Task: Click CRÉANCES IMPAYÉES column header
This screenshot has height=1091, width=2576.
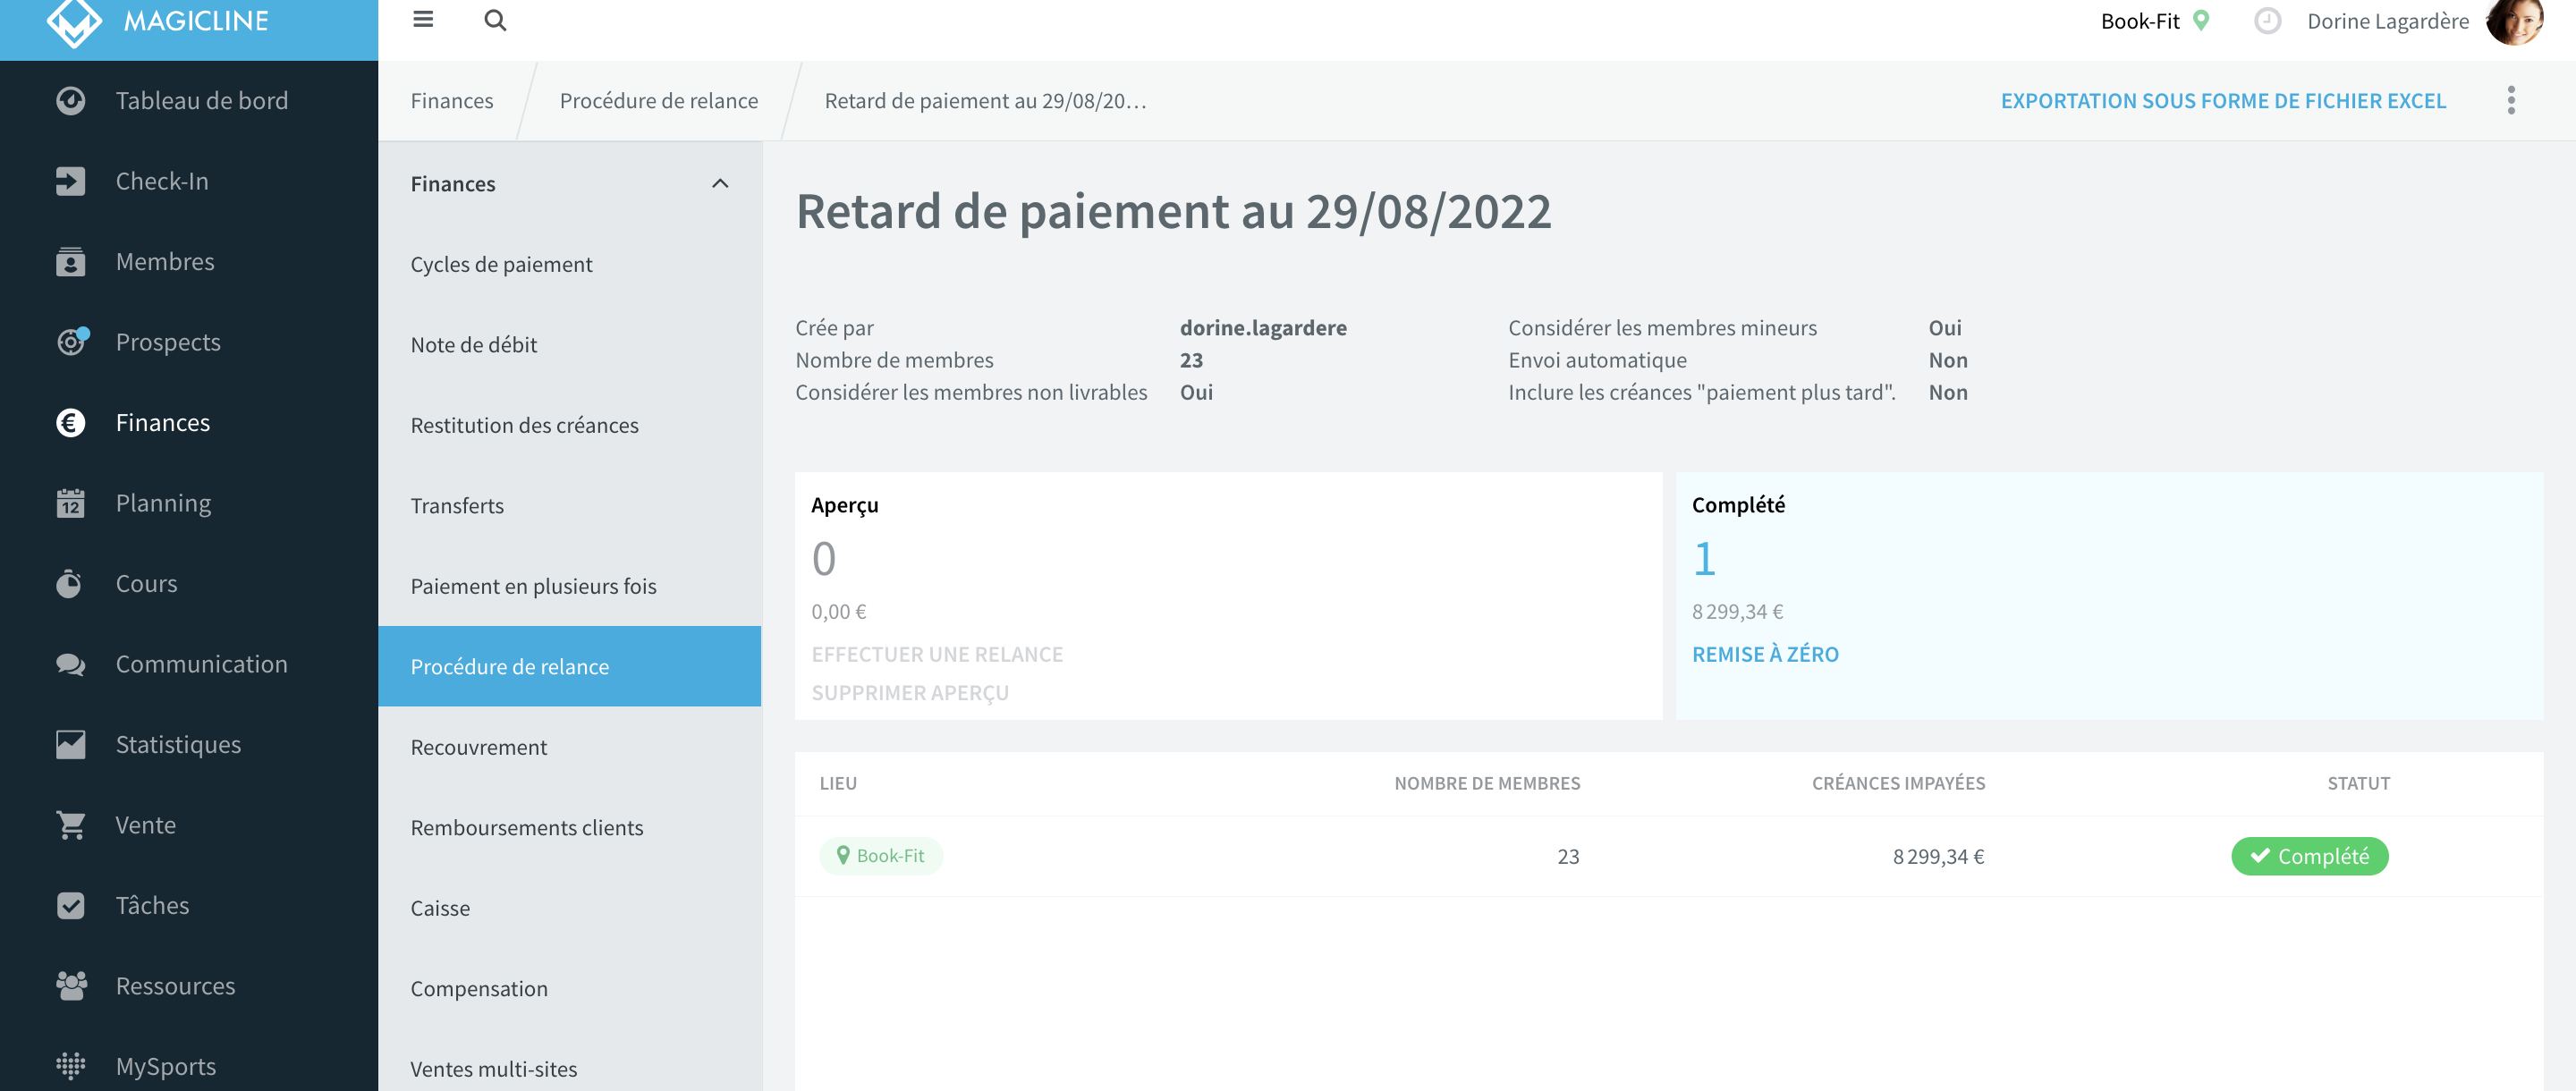Action: click(x=1898, y=783)
